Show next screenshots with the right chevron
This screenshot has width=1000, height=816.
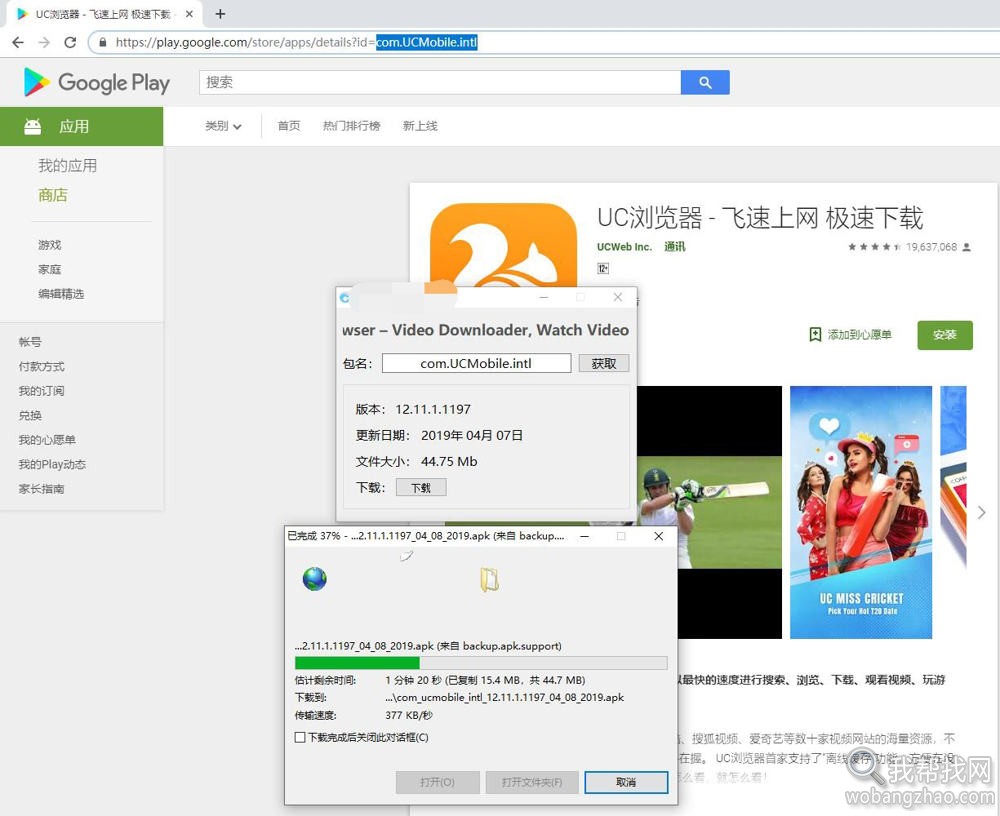tap(982, 512)
